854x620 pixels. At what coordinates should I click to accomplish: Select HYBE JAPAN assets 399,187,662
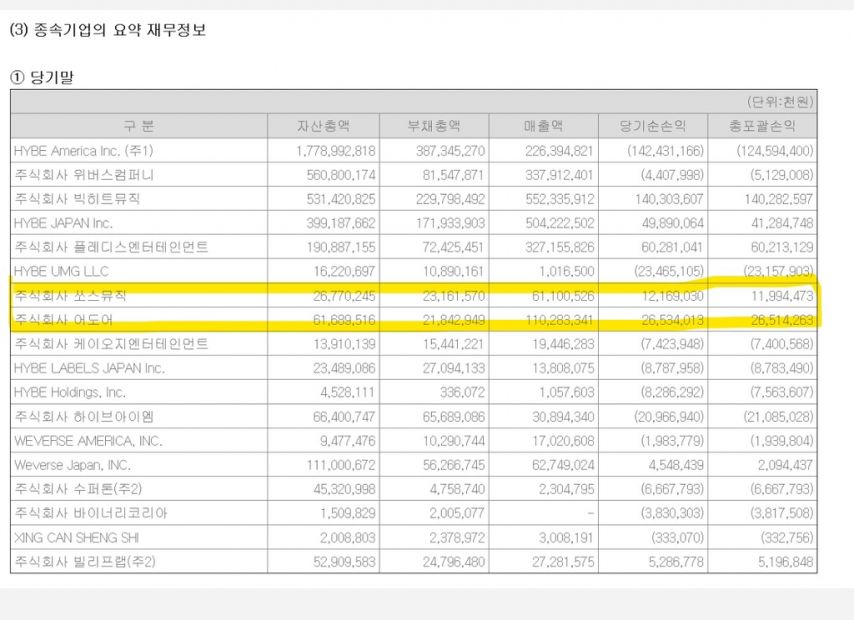341,223
